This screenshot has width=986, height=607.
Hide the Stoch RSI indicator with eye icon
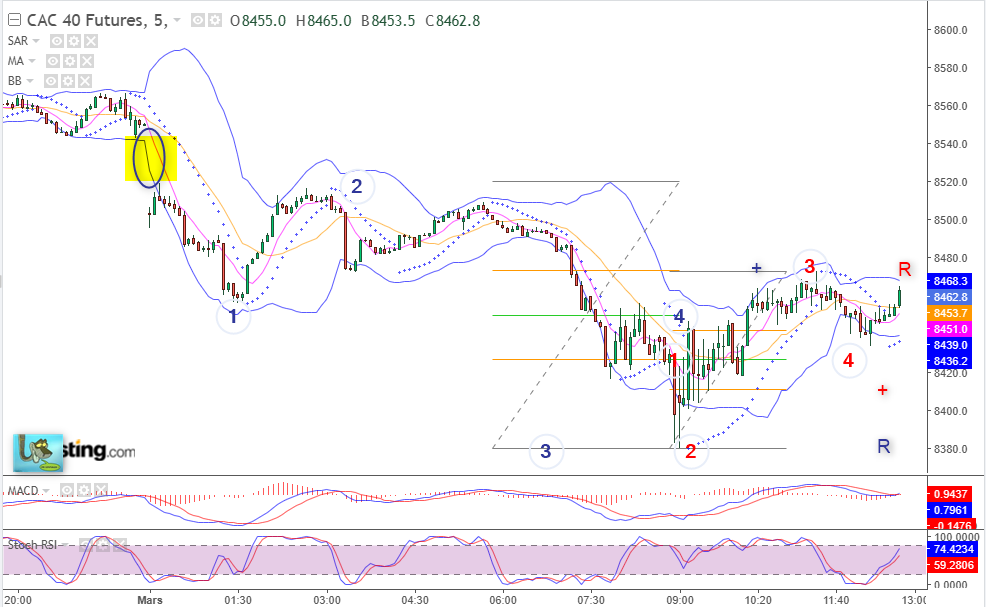click(86, 545)
